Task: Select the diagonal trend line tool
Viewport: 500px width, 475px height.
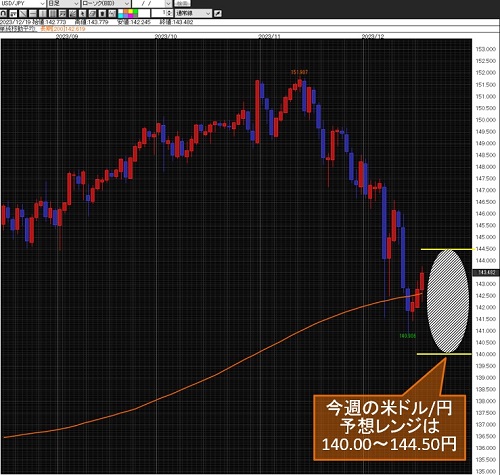Action: [23, 13]
